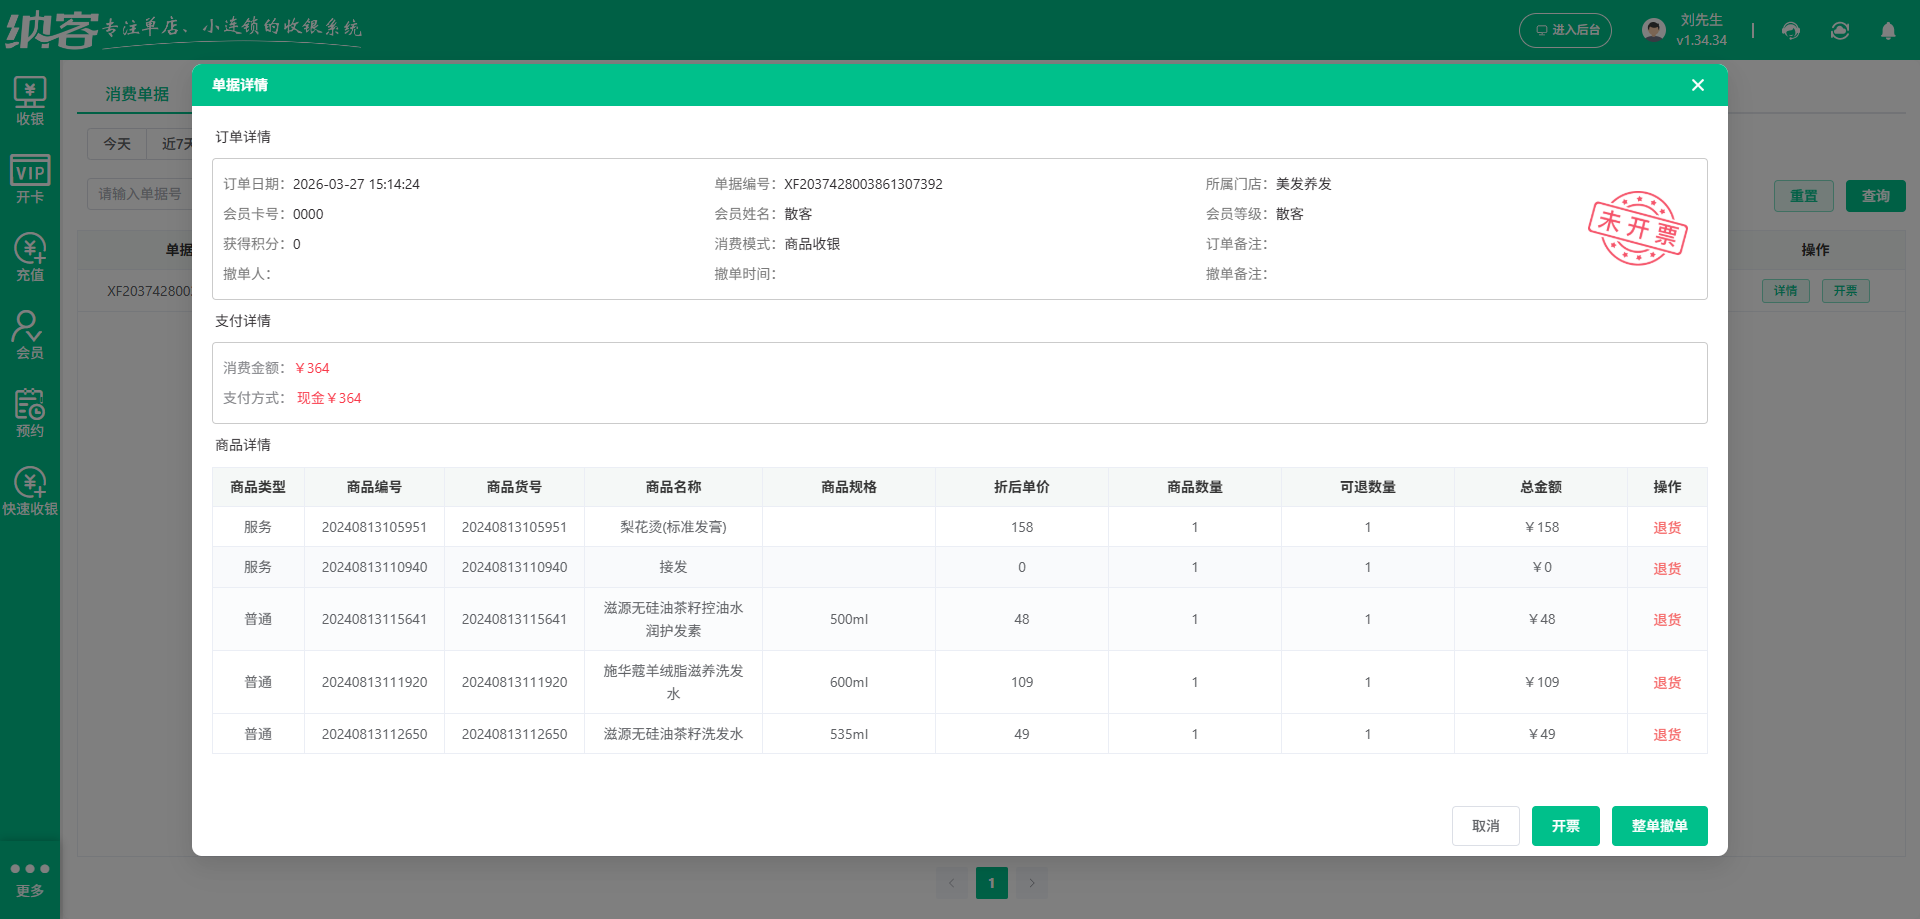Image resolution: width=1920 pixels, height=919 pixels.
Task: Click 刘先生's user avatar
Action: pos(1652,28)
